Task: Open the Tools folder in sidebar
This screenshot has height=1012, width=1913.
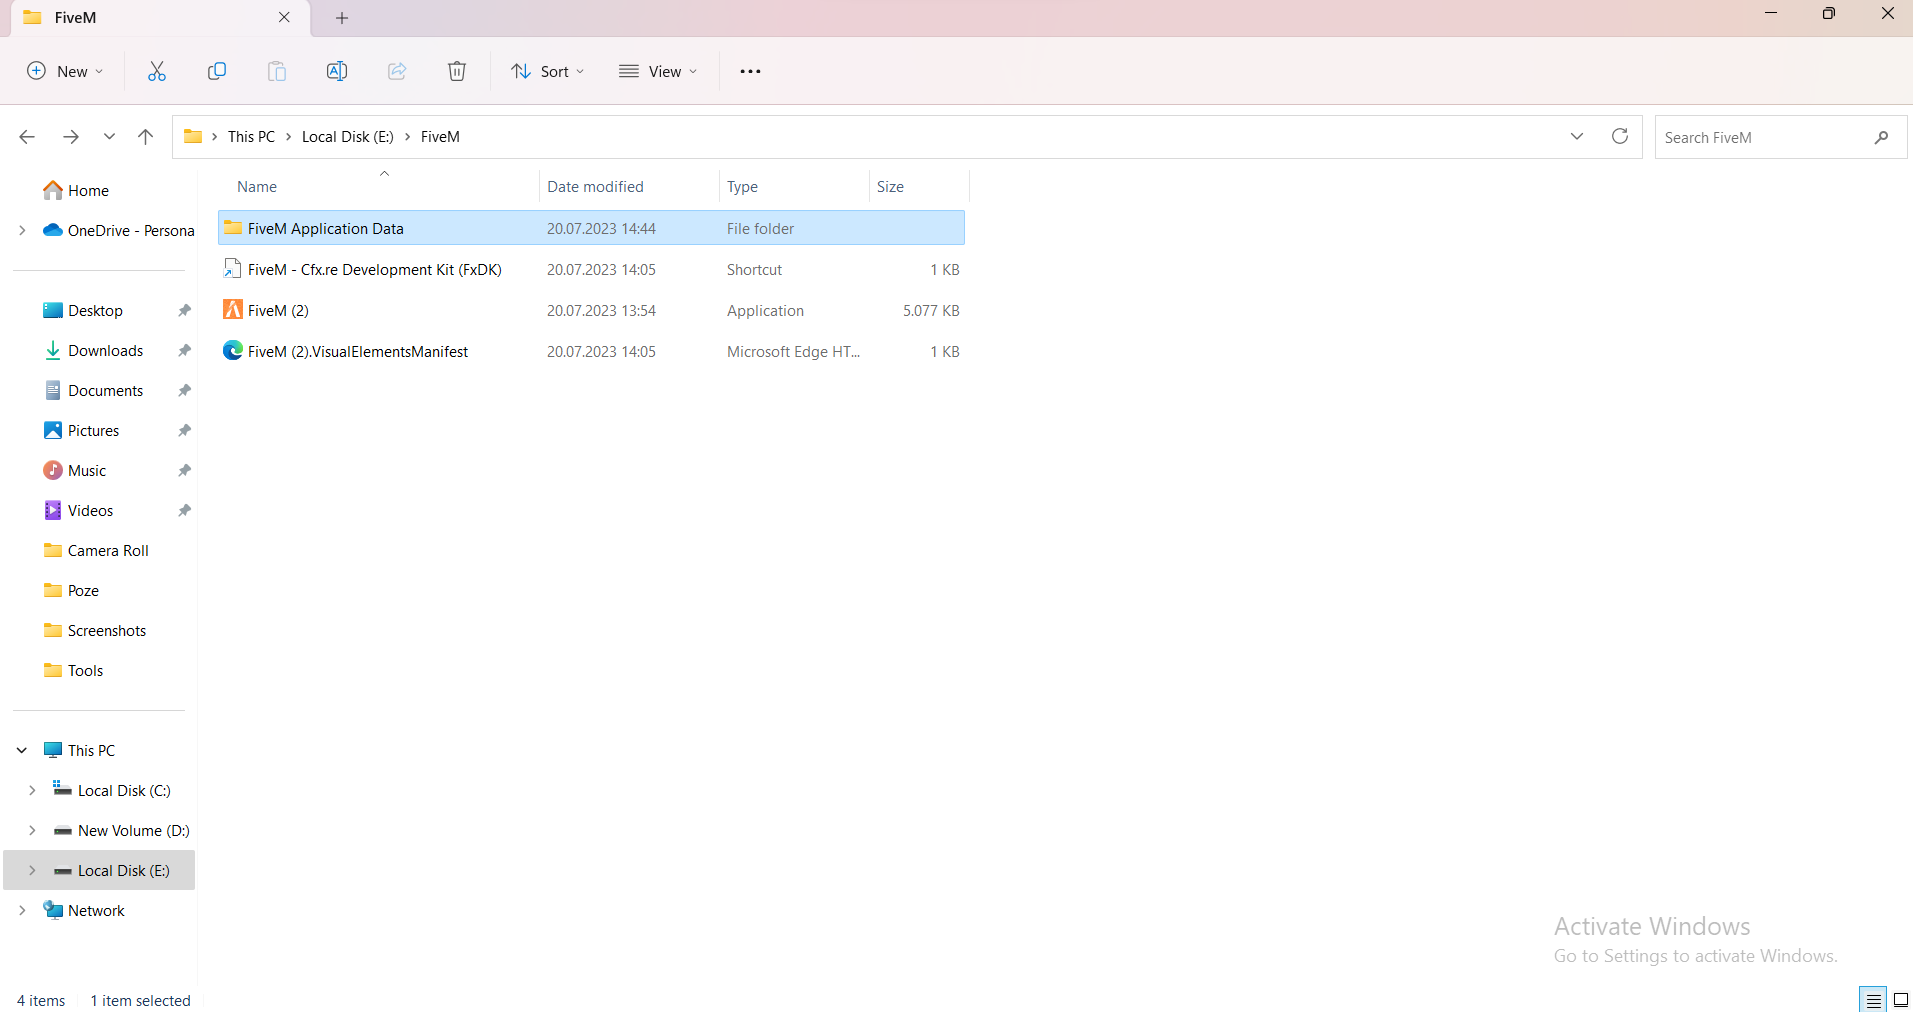Action: coord(85,671)
